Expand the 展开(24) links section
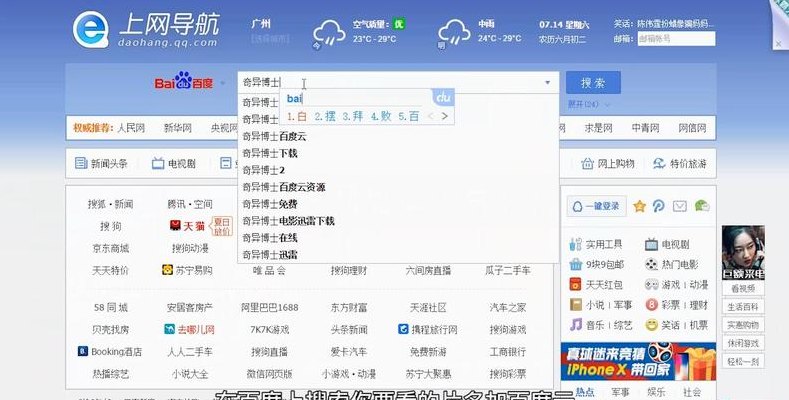Viewport: 789px width, 400px height. 589,104
